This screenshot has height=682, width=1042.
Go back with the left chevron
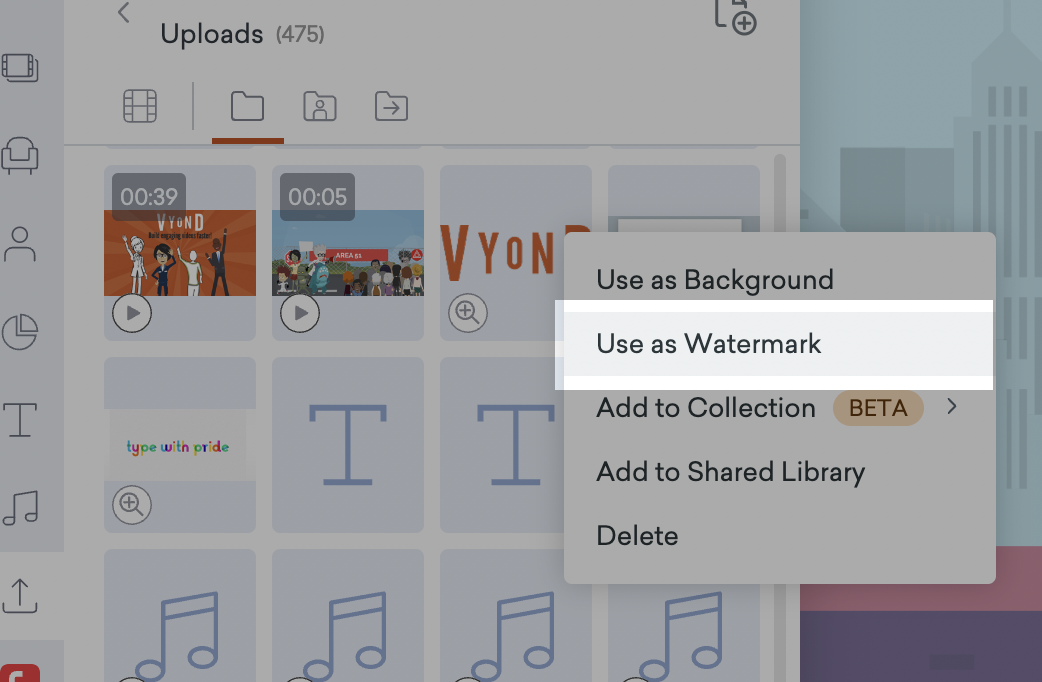[124, 13]
